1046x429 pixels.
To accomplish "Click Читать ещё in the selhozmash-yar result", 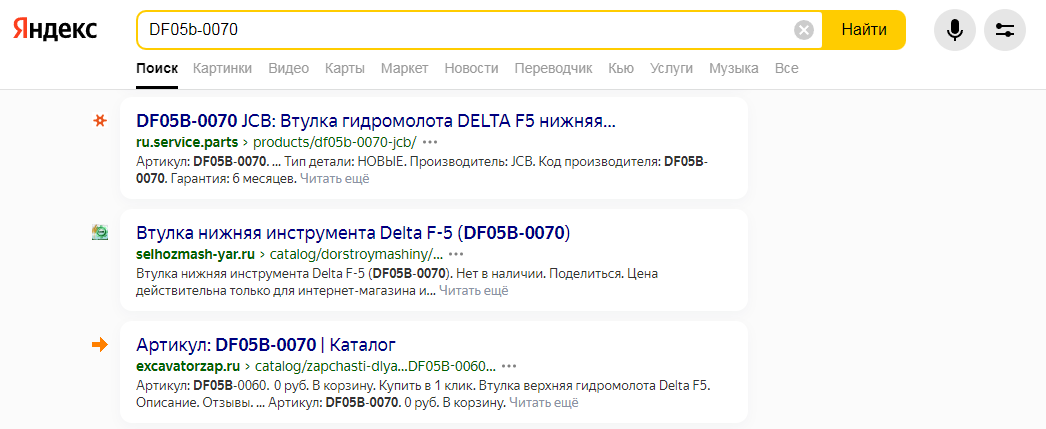I will point(474,291).
